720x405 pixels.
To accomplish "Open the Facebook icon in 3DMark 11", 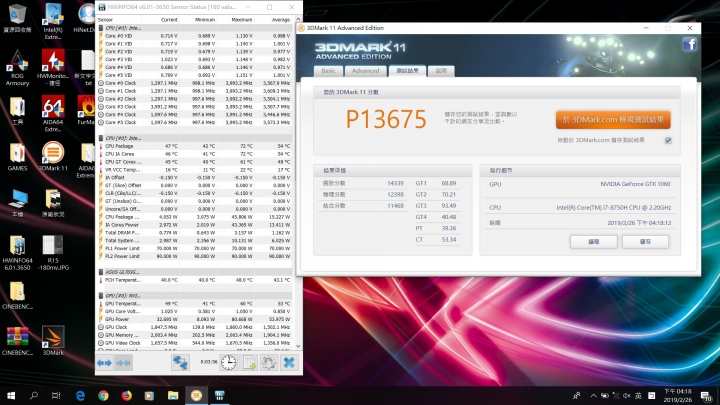I will [689, 44].
